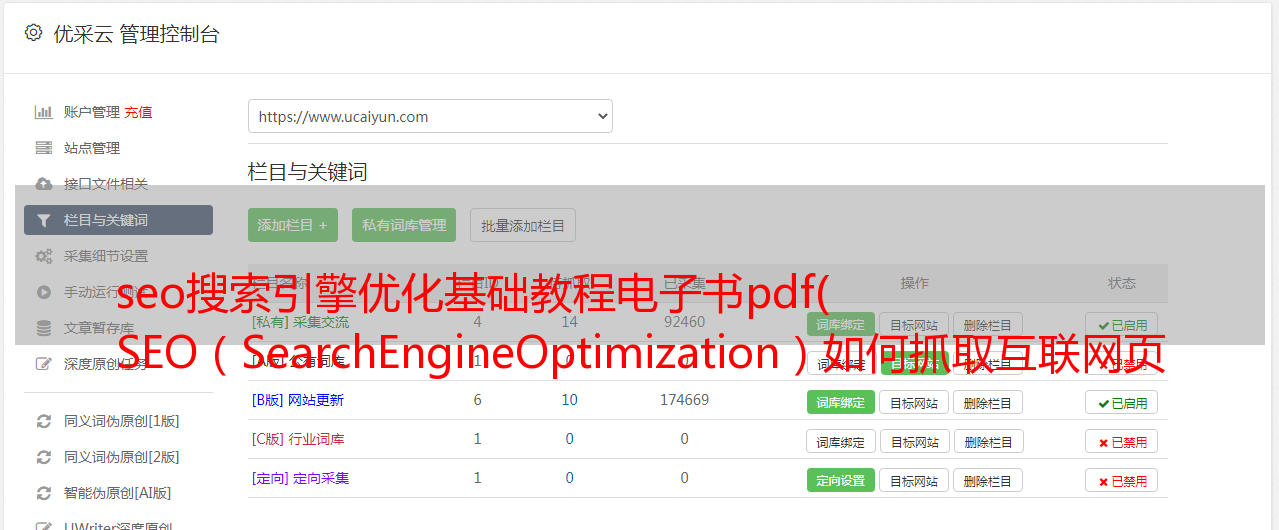Click the database icon for 文章暂存库

pos(43,328)
